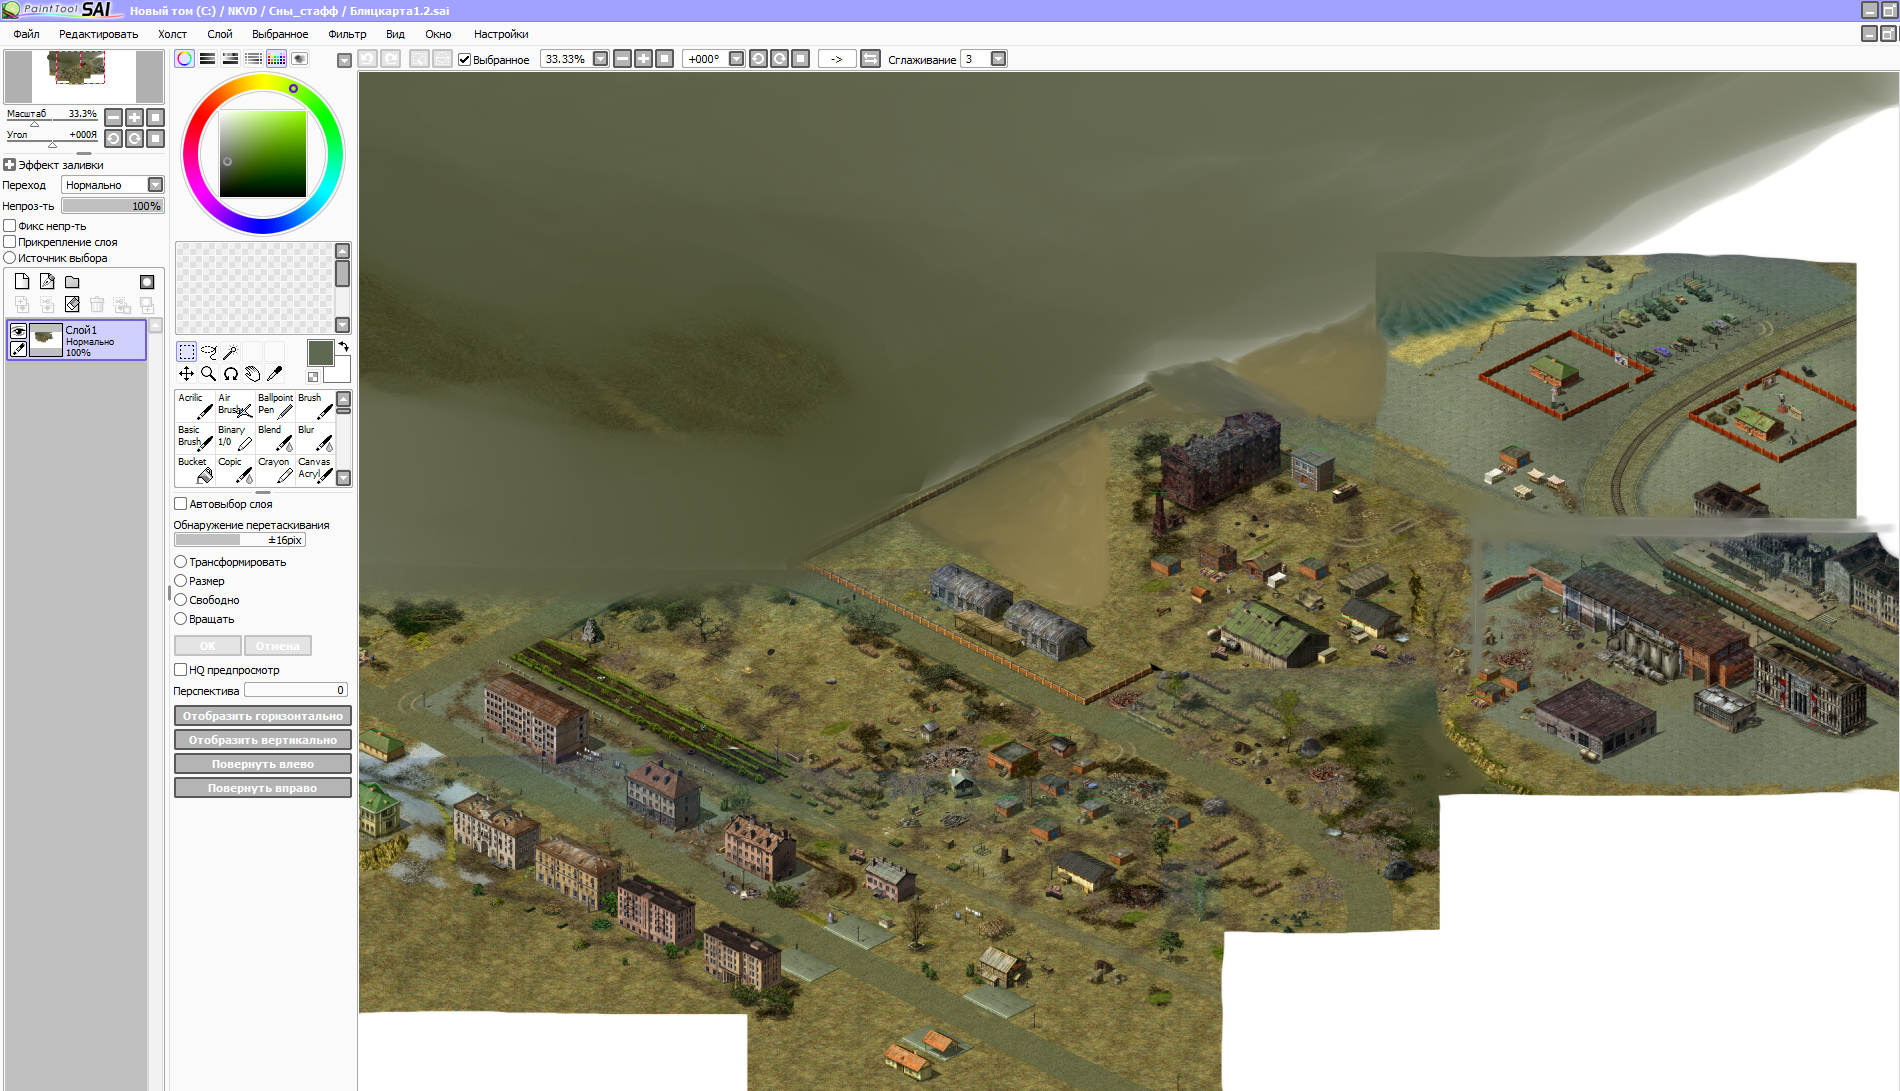The height and width of the screenshot is (1091, 1900).
Task: Create a new linework layer
Action: point(47,282)
